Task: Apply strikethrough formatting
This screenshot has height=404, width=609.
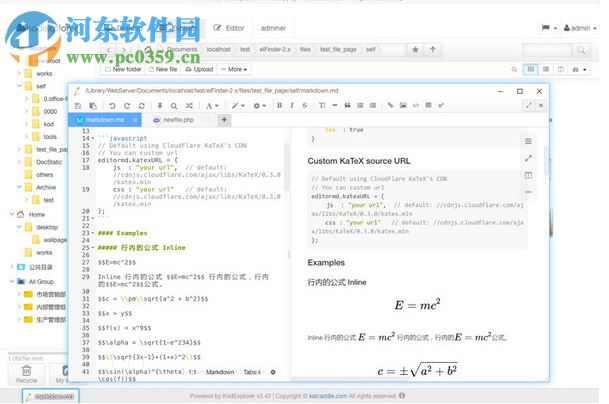Action: (x=304, y=105)
